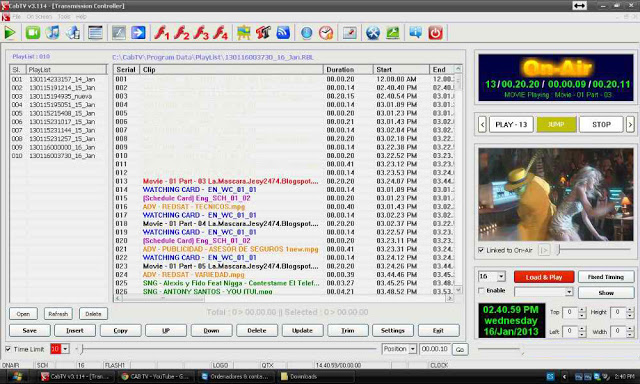This screenshot has width=640, height=384.
Task: Open the Tools menu
Action: tap(64, 17)
